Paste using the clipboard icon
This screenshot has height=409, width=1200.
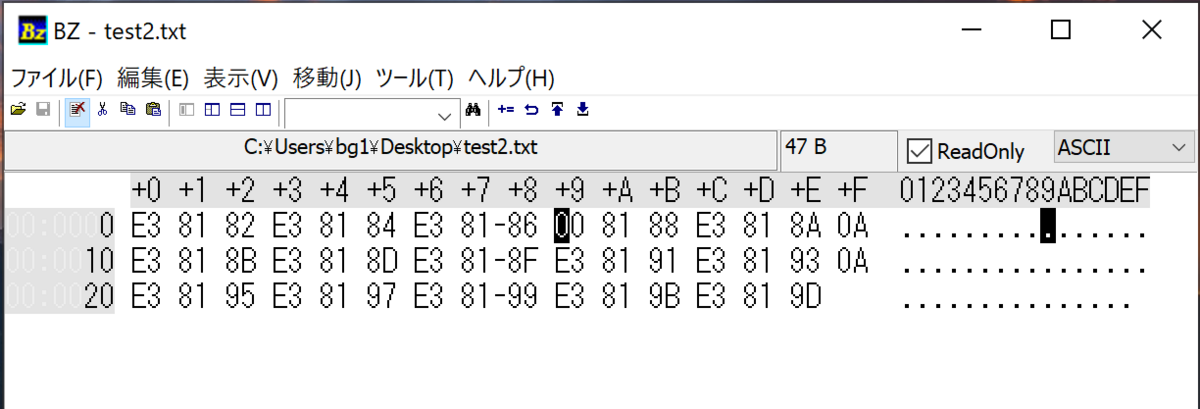[152, 110]
